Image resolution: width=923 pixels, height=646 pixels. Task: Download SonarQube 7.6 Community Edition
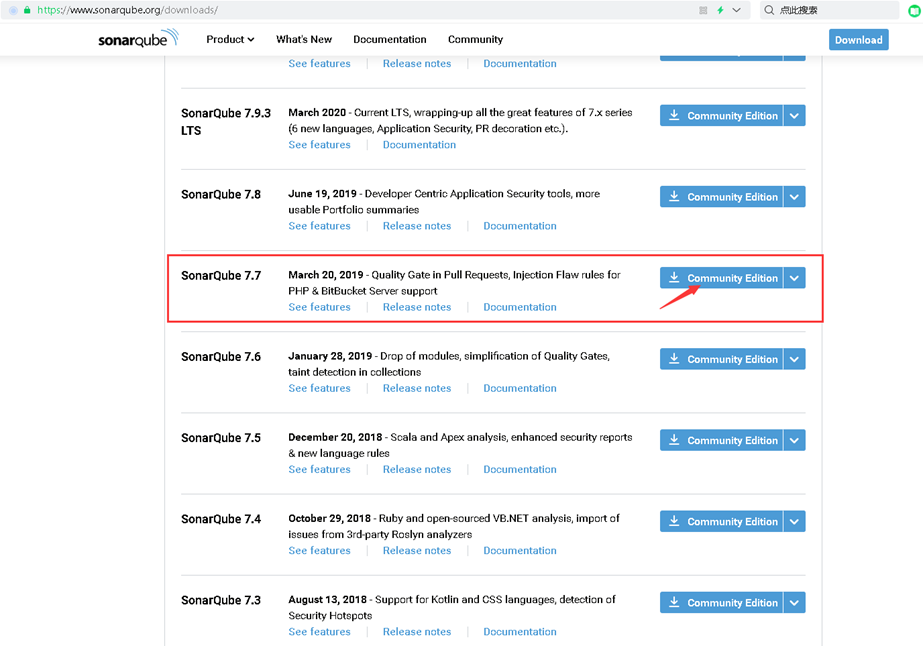pyautogui.click(x=722, y=360)
